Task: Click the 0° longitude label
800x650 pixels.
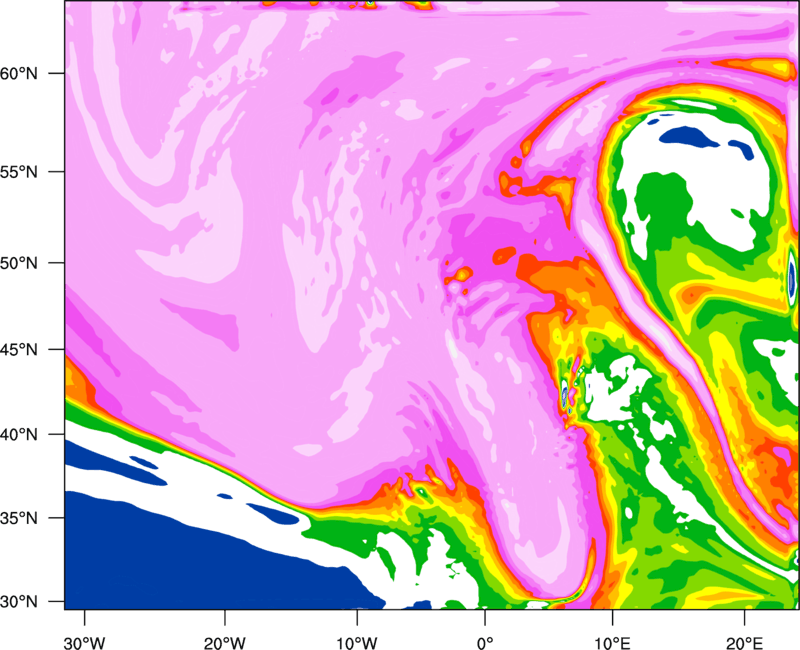Action: tap(485, 643)
